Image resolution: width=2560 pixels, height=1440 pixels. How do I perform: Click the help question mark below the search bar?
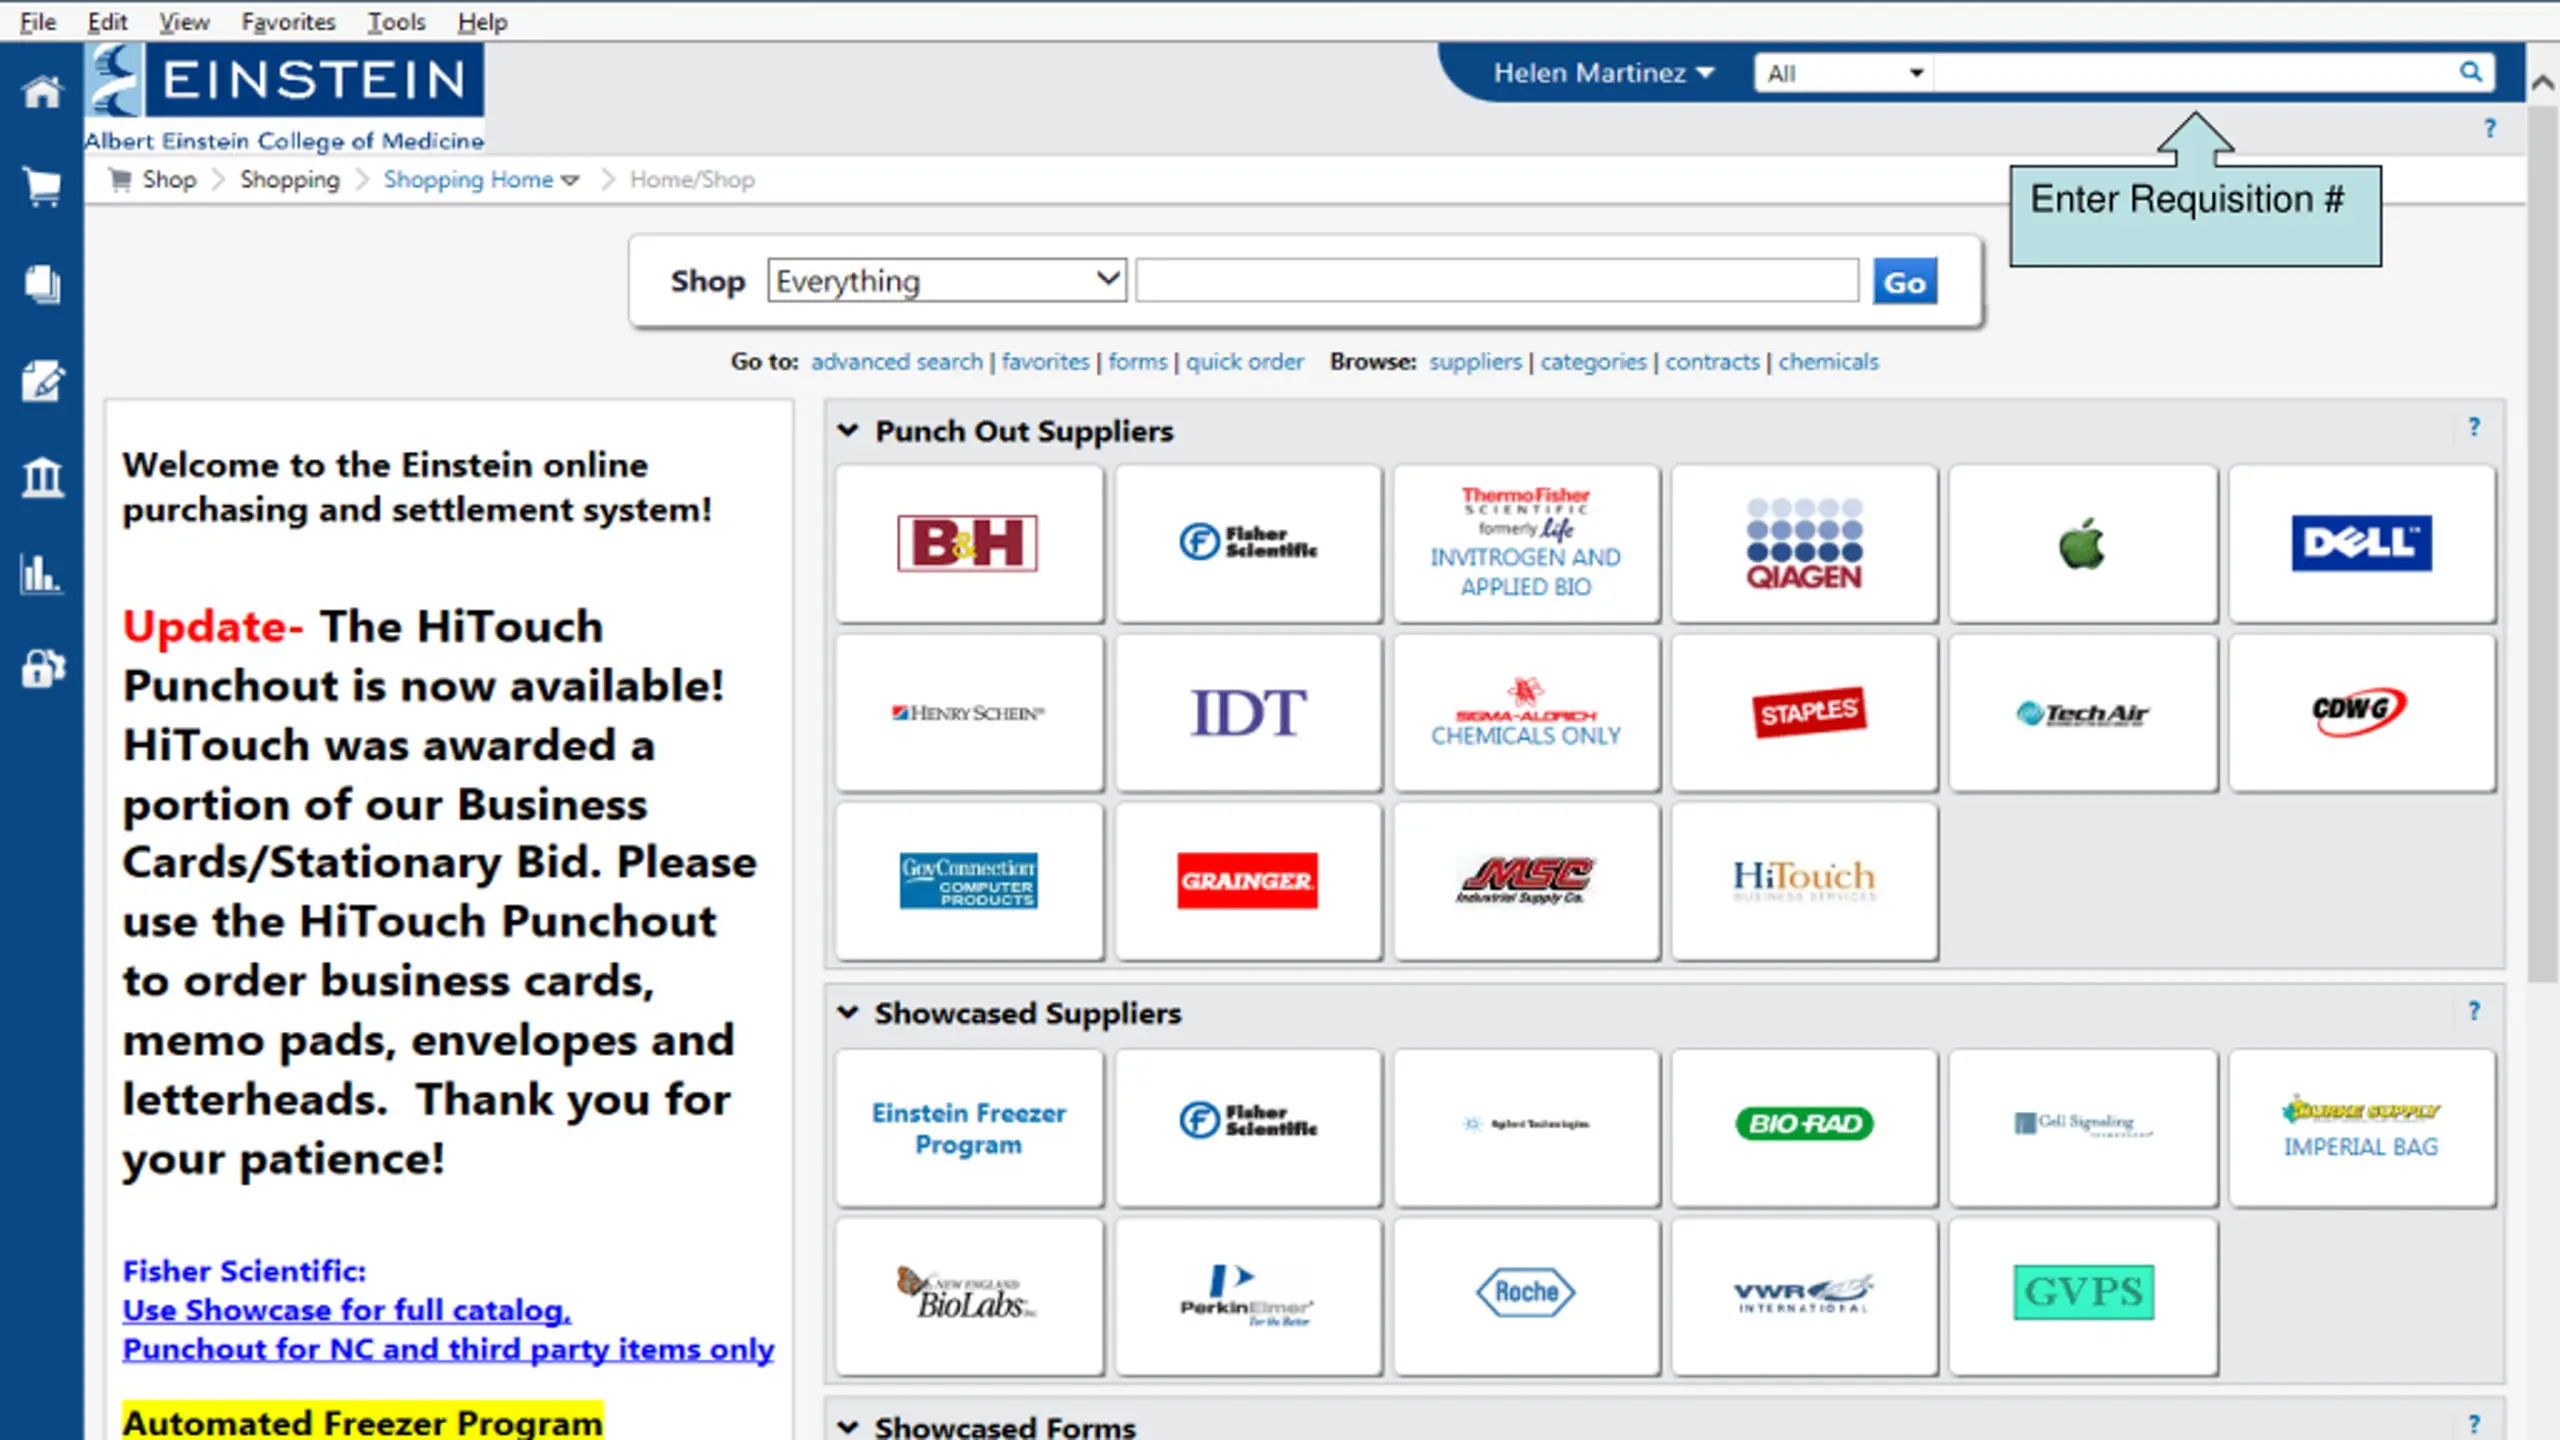[x=2490, y=128]
